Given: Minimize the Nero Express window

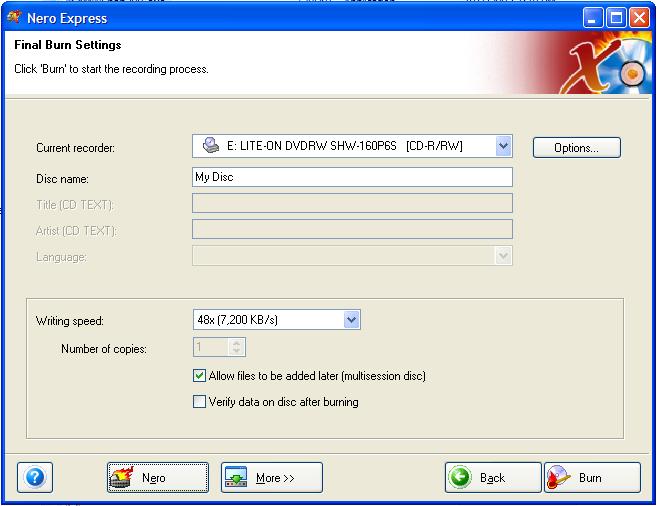Looking at the screenshot, I should point(592,18).
